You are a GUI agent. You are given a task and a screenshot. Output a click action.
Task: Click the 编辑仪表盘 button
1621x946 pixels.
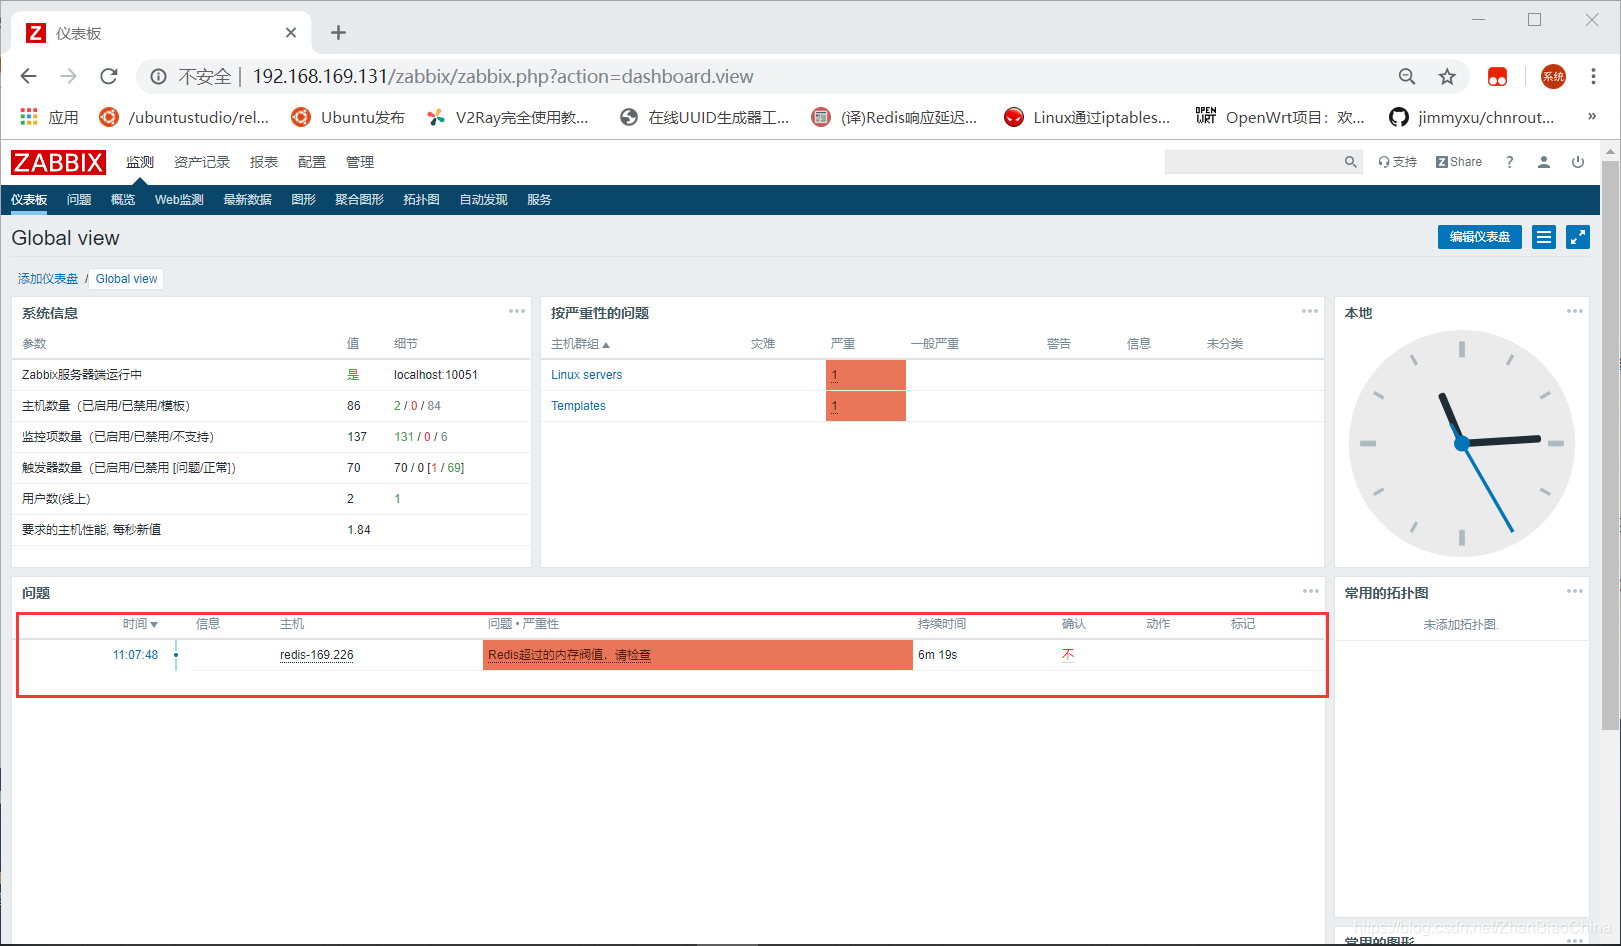click(x=1480, y=237)
